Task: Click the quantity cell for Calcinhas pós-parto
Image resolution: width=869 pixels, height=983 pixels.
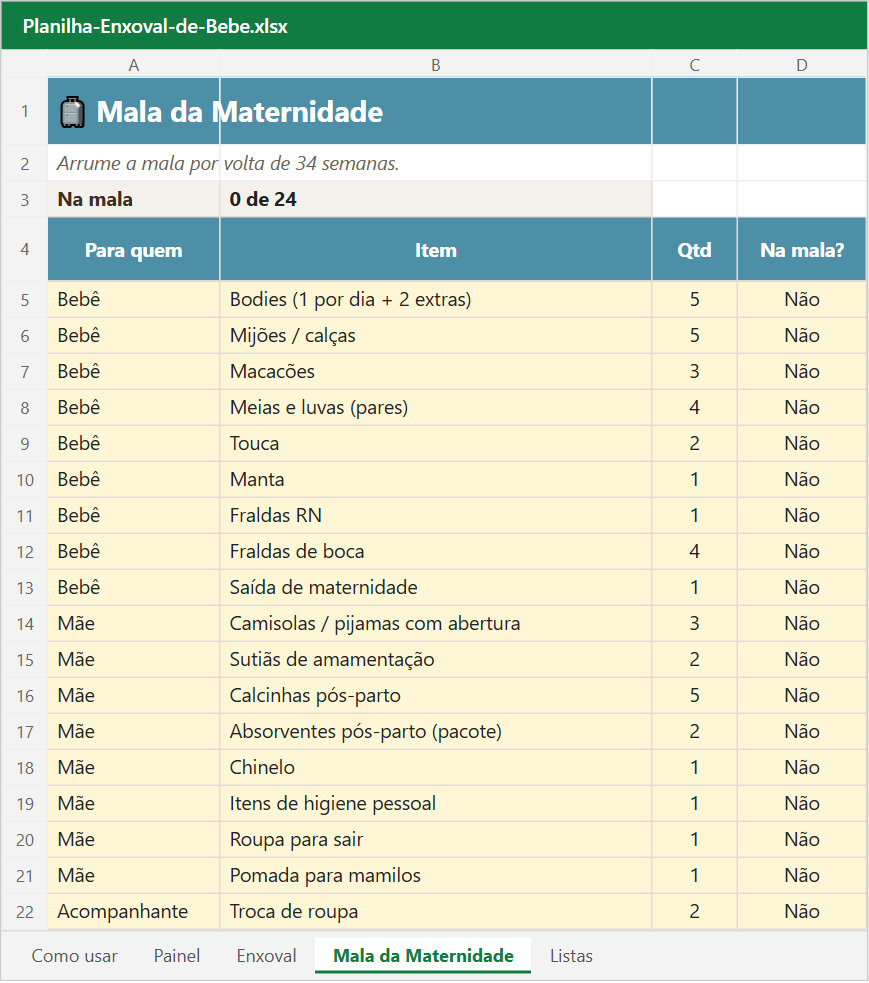Action: [x=695, y=695]
